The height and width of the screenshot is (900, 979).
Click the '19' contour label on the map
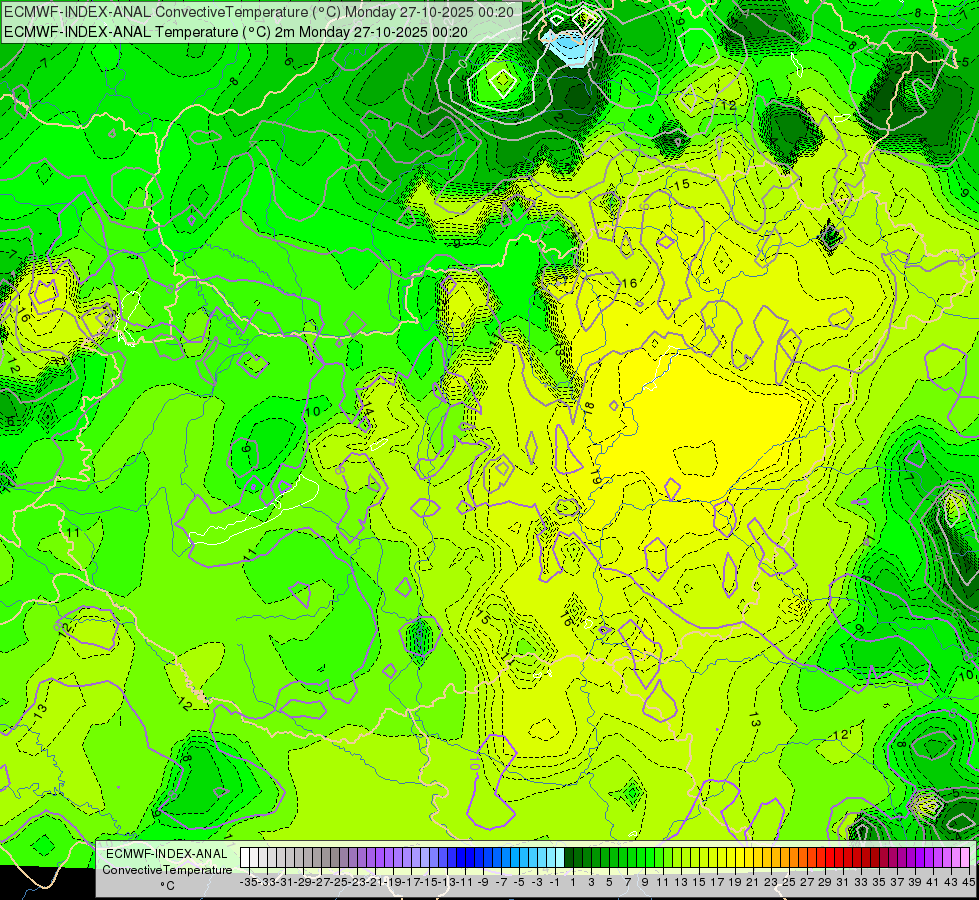coord(596,477)
